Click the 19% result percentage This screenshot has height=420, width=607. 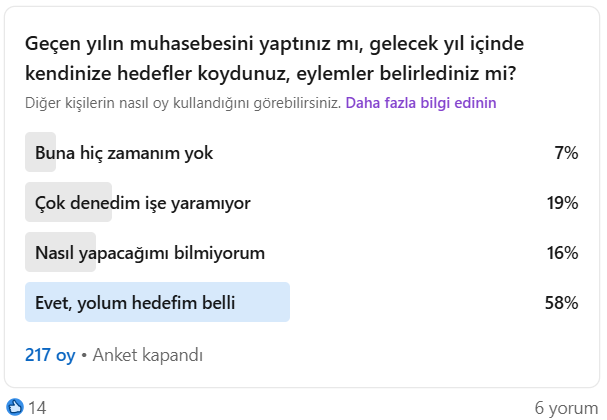coord(562,203)
